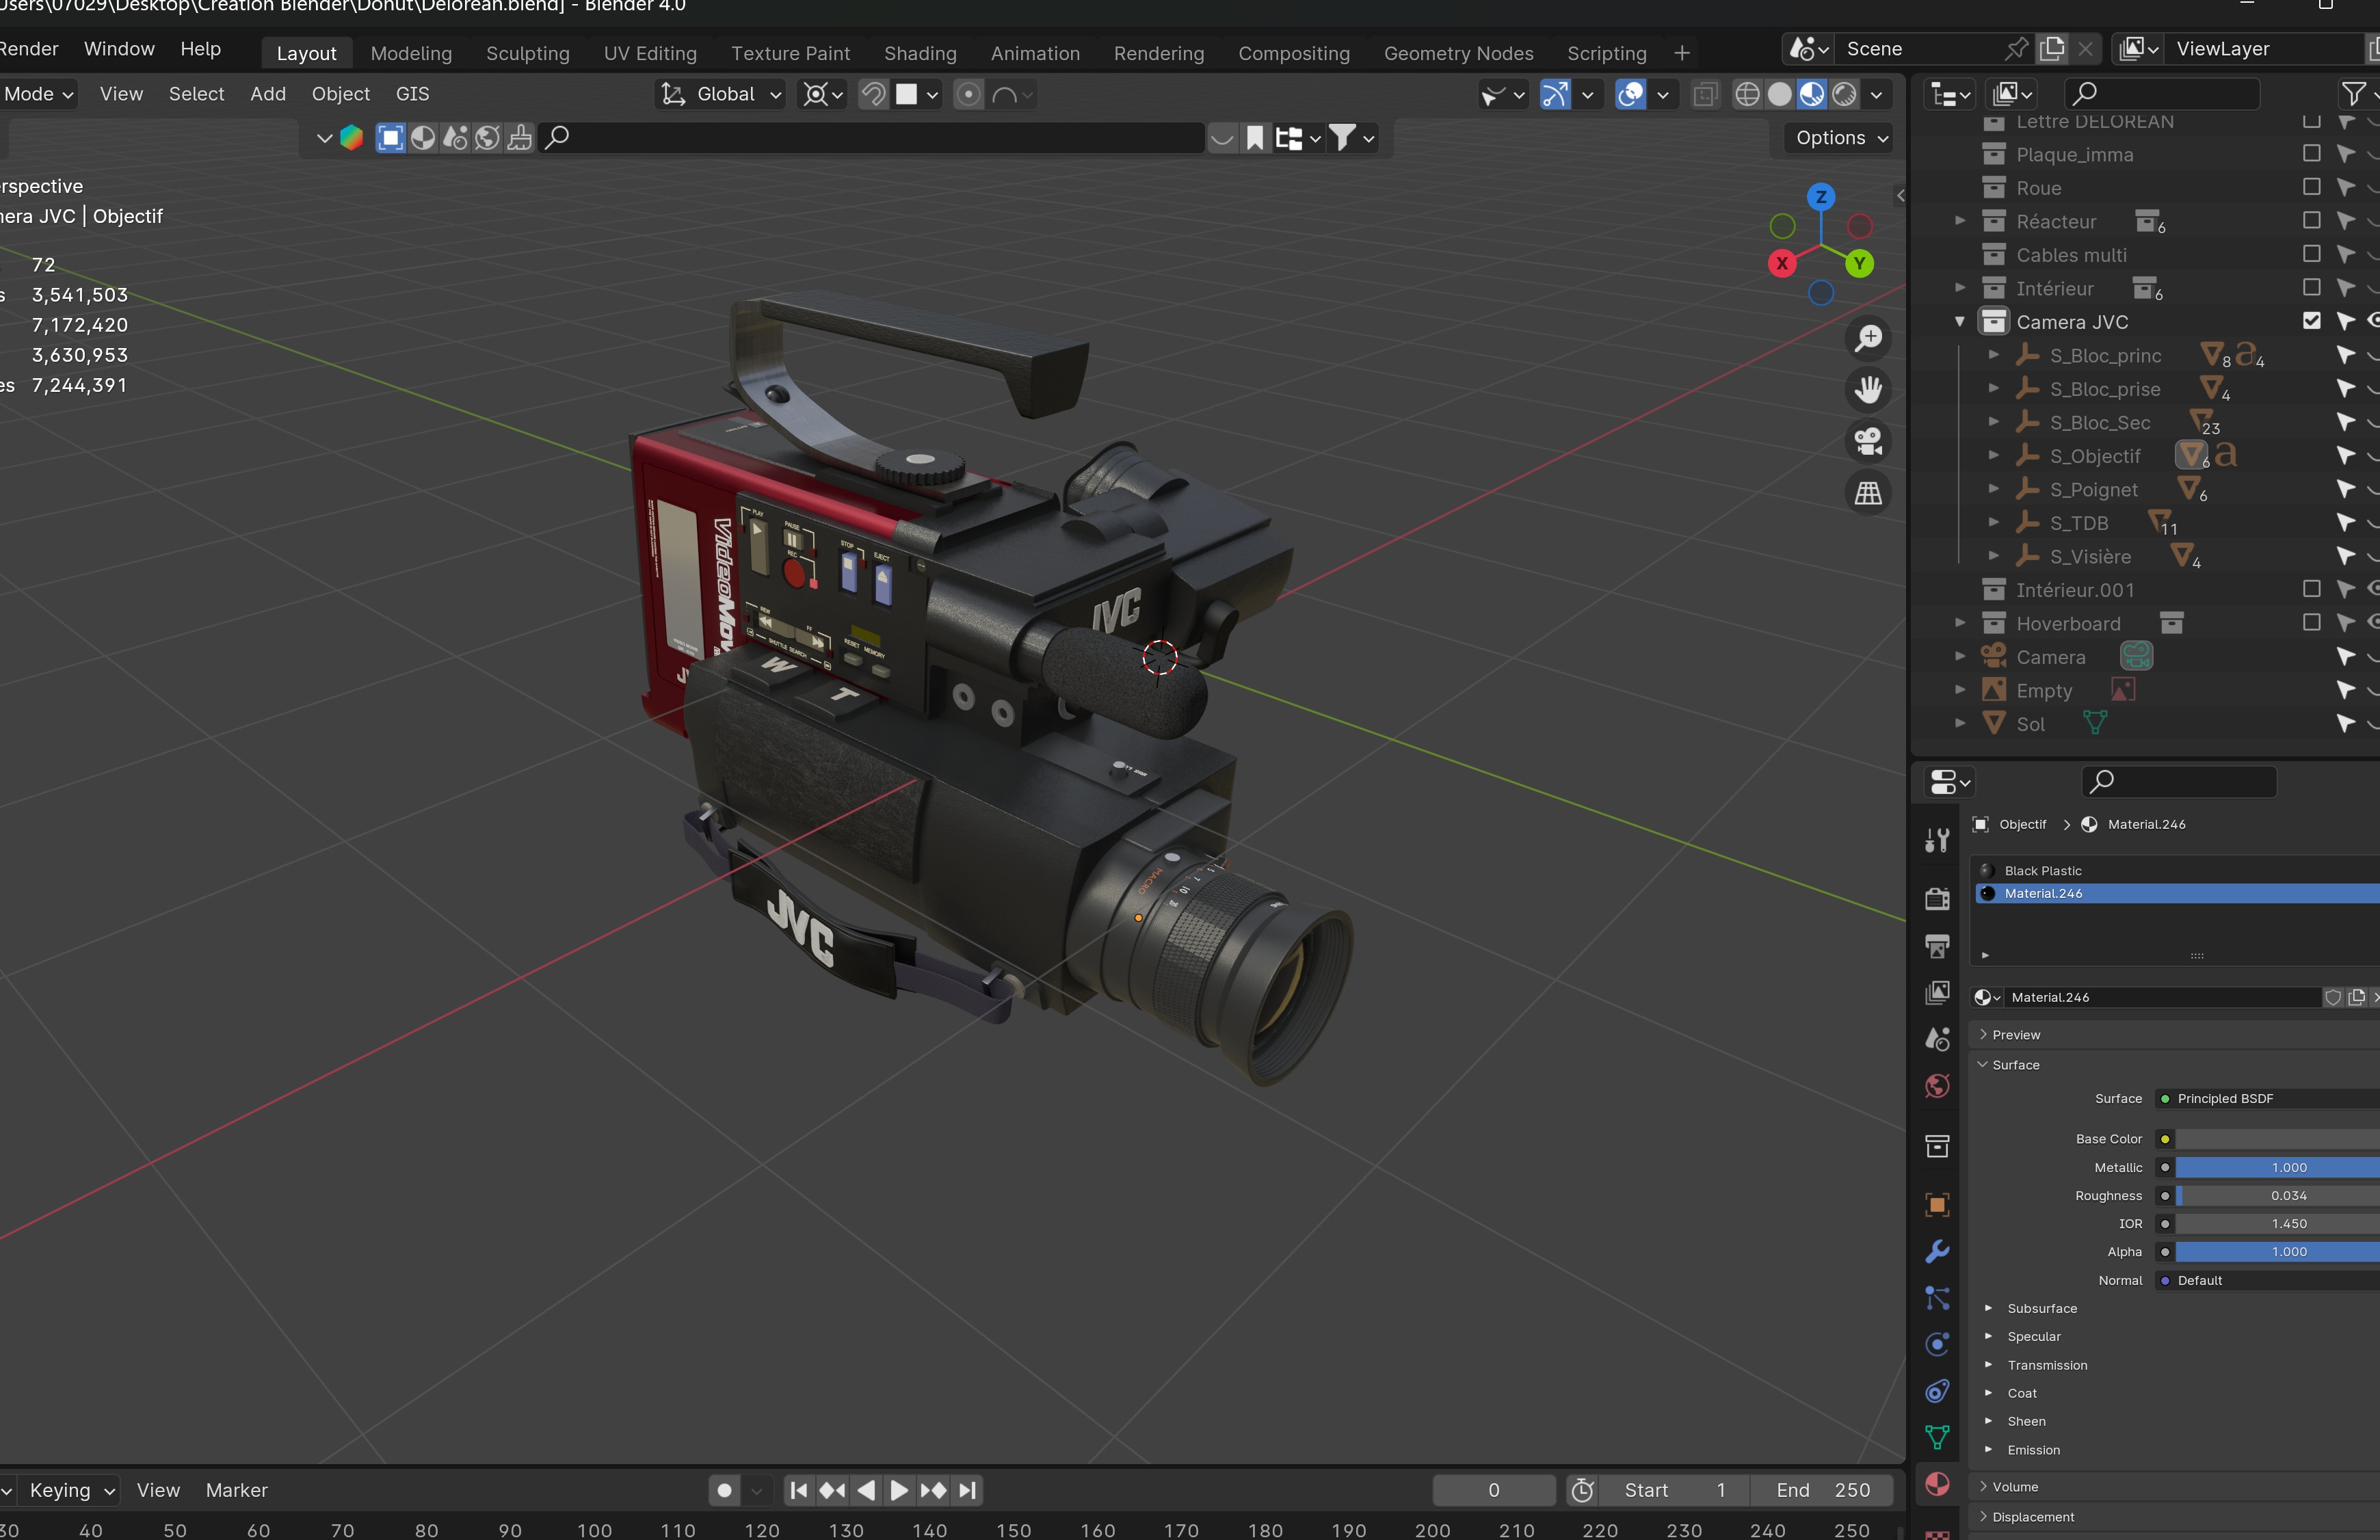Screen dimensions: 2380x1540
Task: Expand the S_Objectif tree item
Action: (1993, 456)
